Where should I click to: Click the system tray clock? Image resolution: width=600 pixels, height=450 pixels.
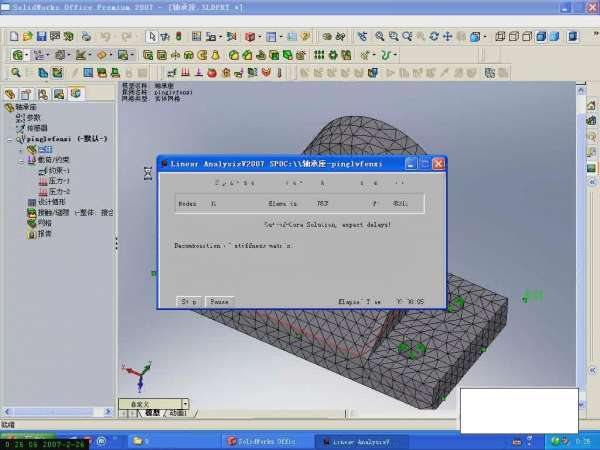pyautogui.click(x=582, y=442)
